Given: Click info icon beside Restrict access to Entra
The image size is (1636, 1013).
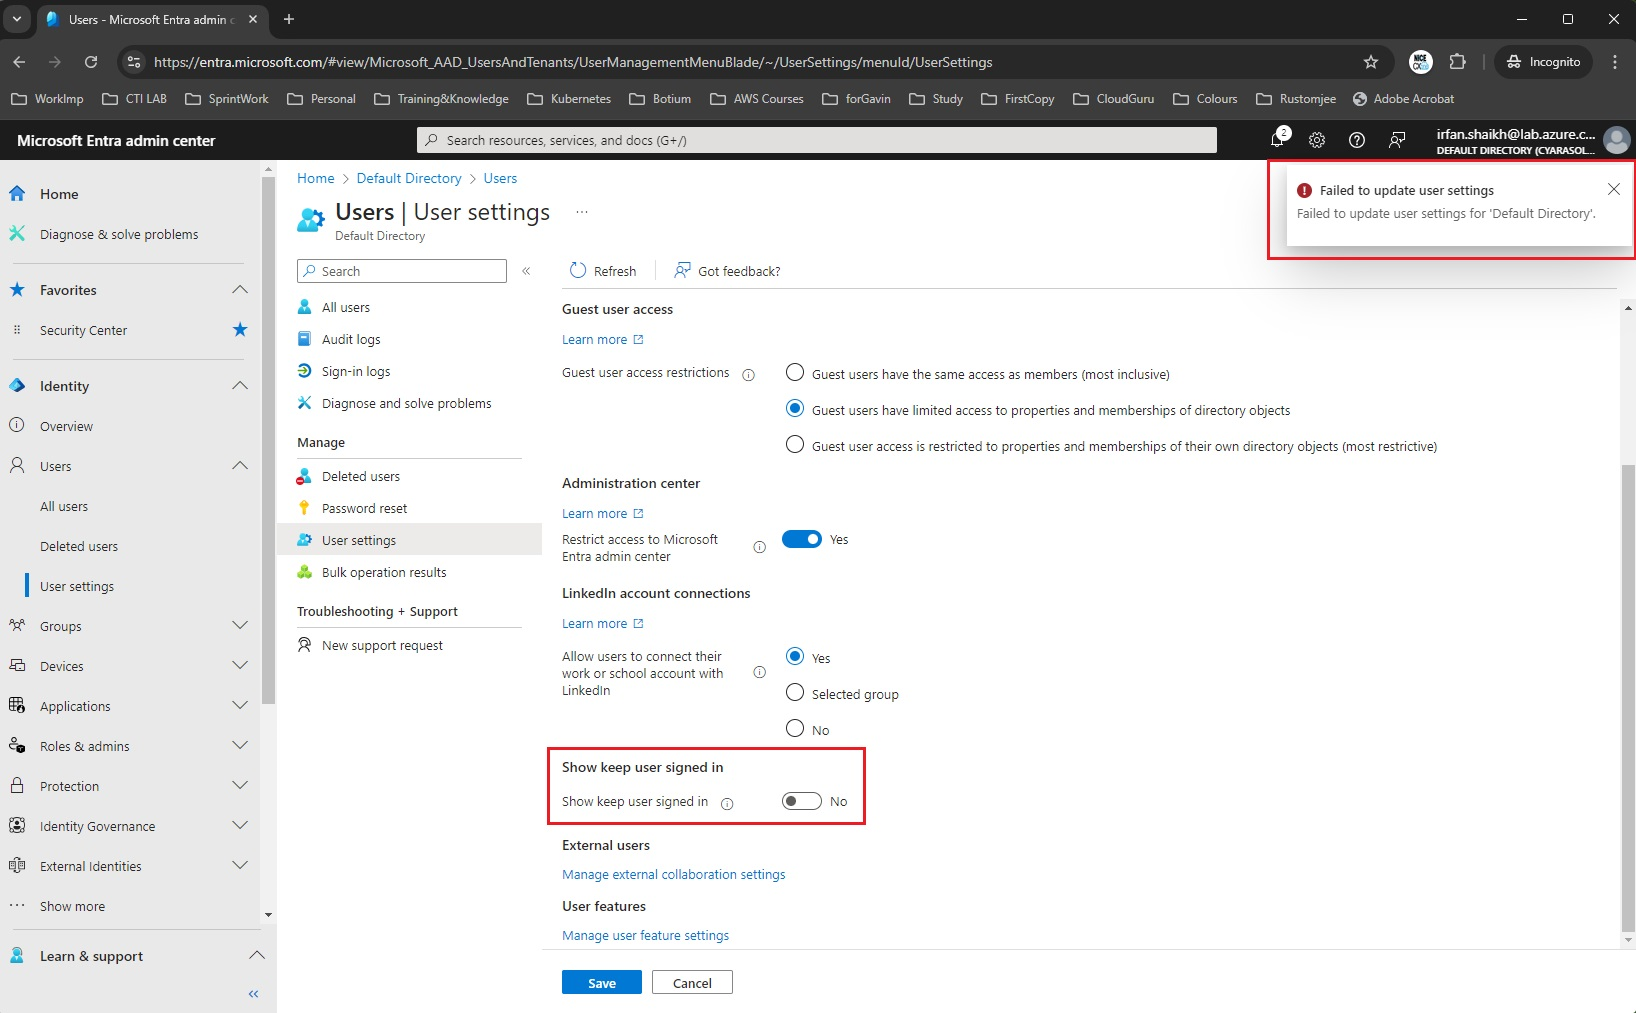Looking at the screenshot, I should click(759, 547).
